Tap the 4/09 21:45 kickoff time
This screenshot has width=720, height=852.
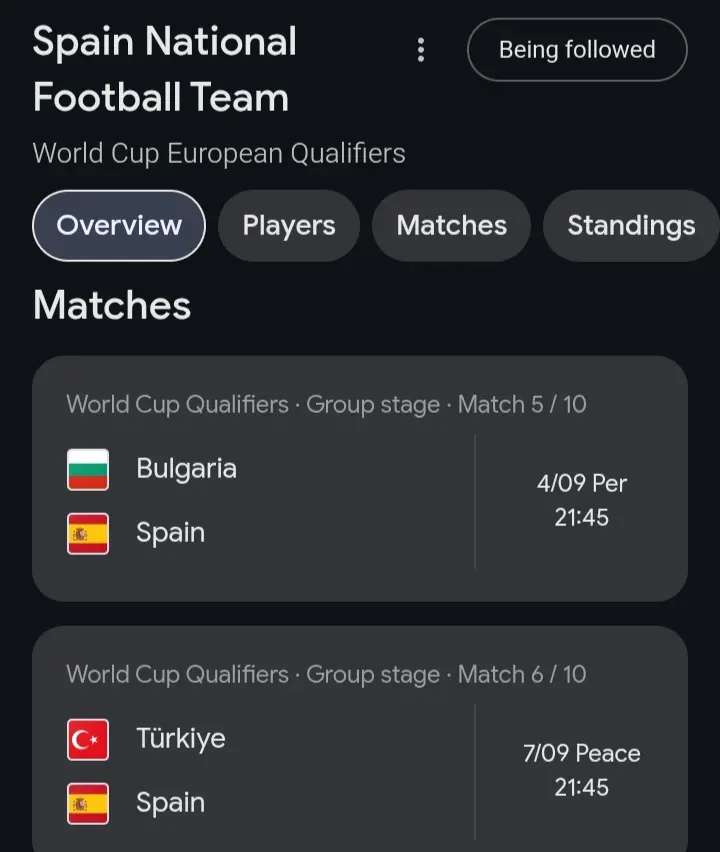pos(581,500)
